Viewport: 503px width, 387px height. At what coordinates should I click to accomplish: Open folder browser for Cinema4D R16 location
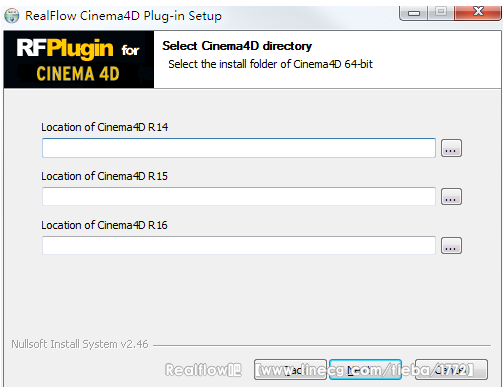pyautogui.click(x=451, y=246)
